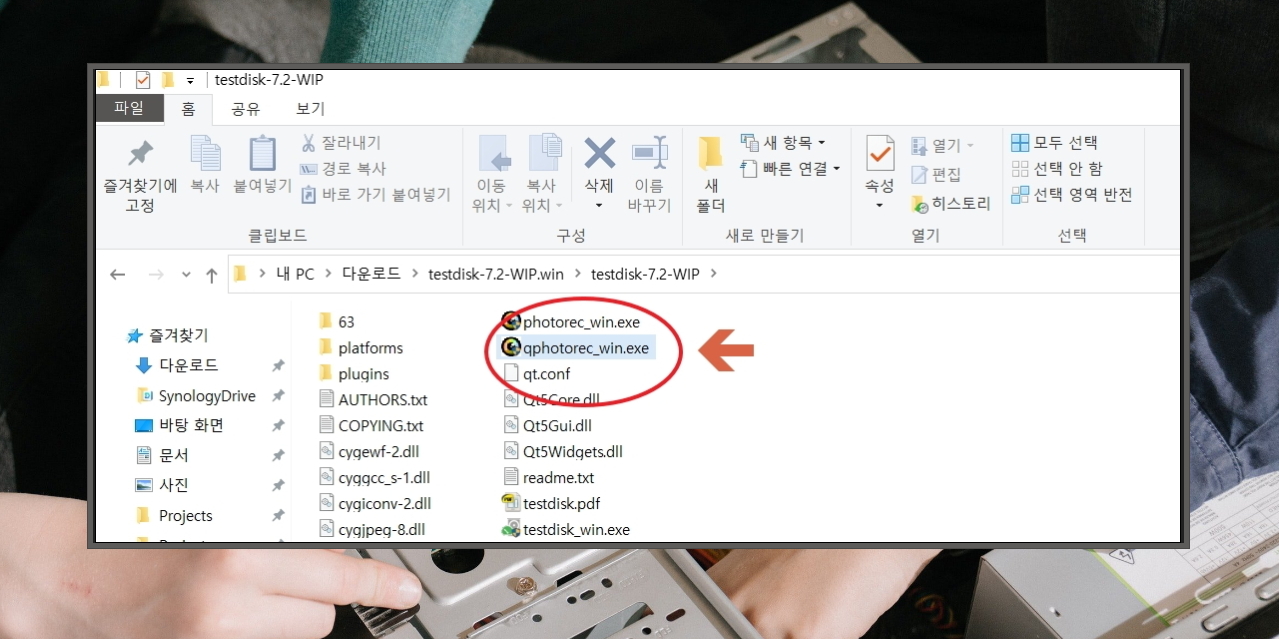Click Select none (선택 안 함)
Screen dimensions: 1279x639
click(x=1057, y=169)
